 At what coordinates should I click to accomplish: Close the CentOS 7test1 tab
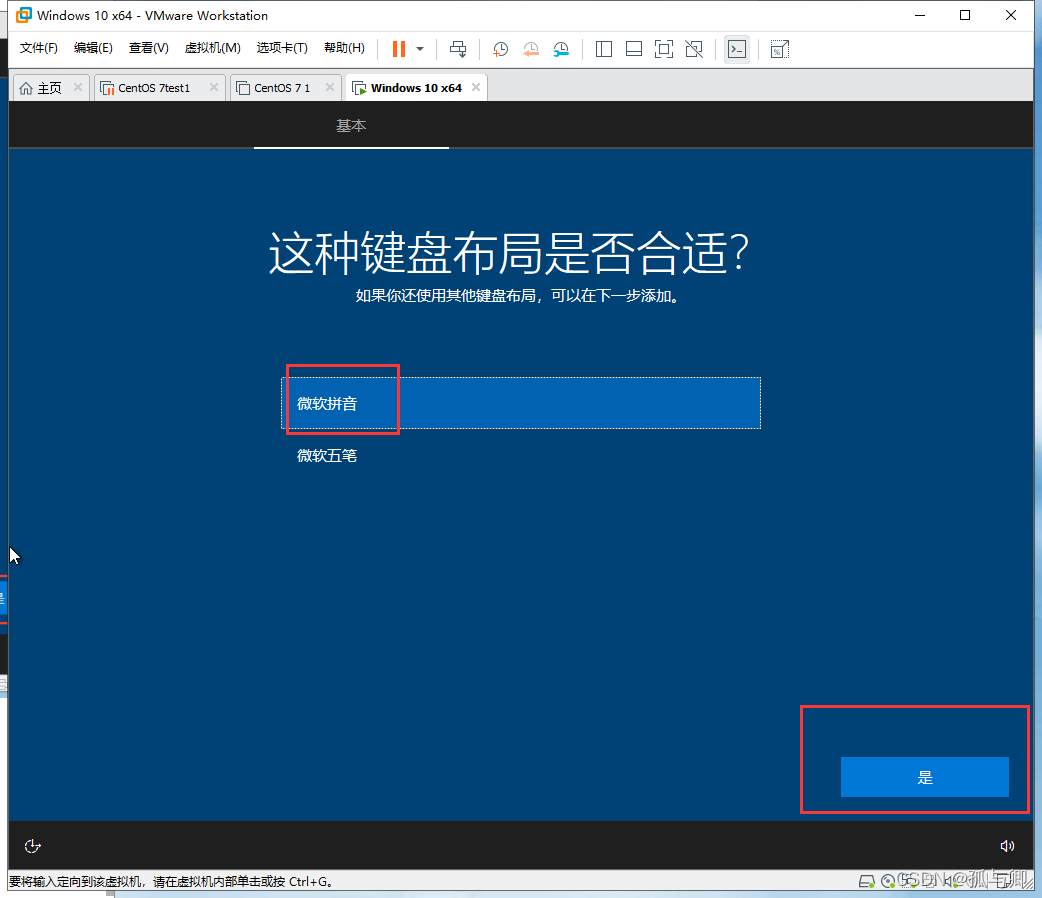point(213,87)
